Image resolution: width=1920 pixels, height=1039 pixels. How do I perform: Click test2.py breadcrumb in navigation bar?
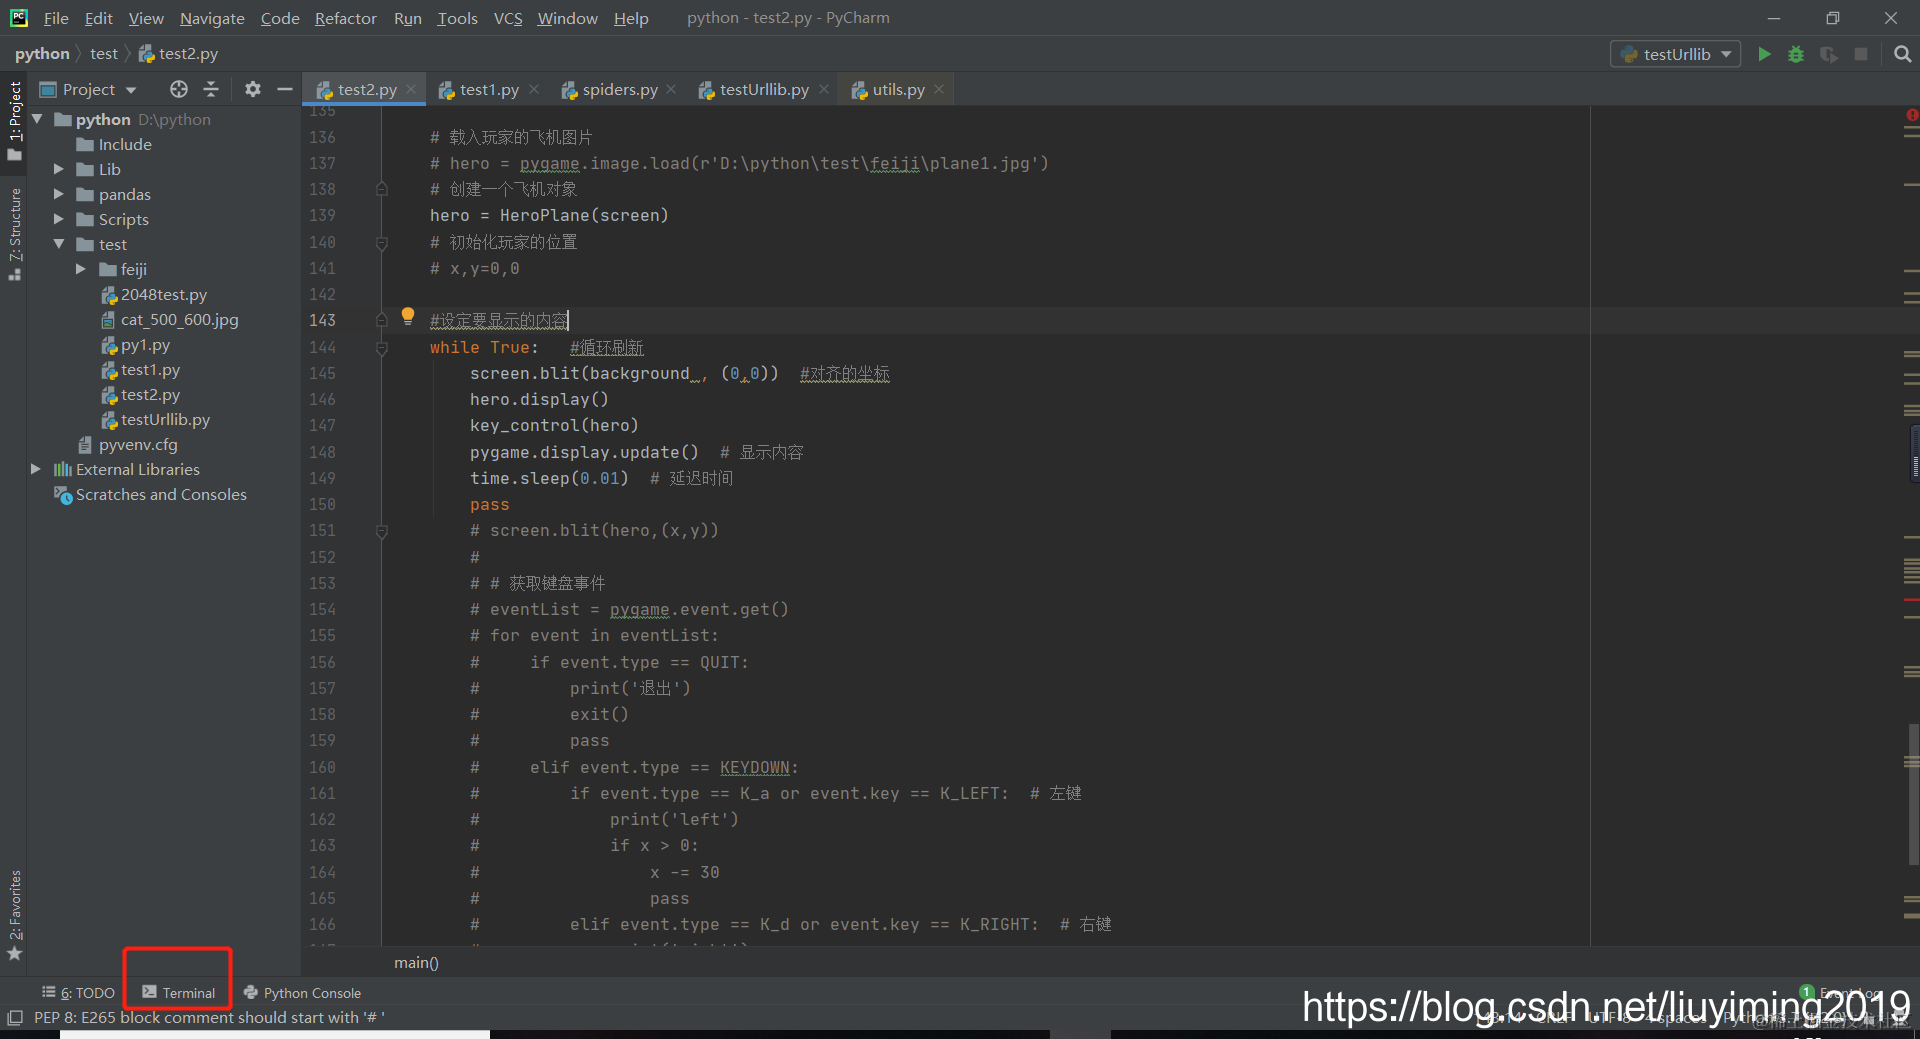pos(178,54)
